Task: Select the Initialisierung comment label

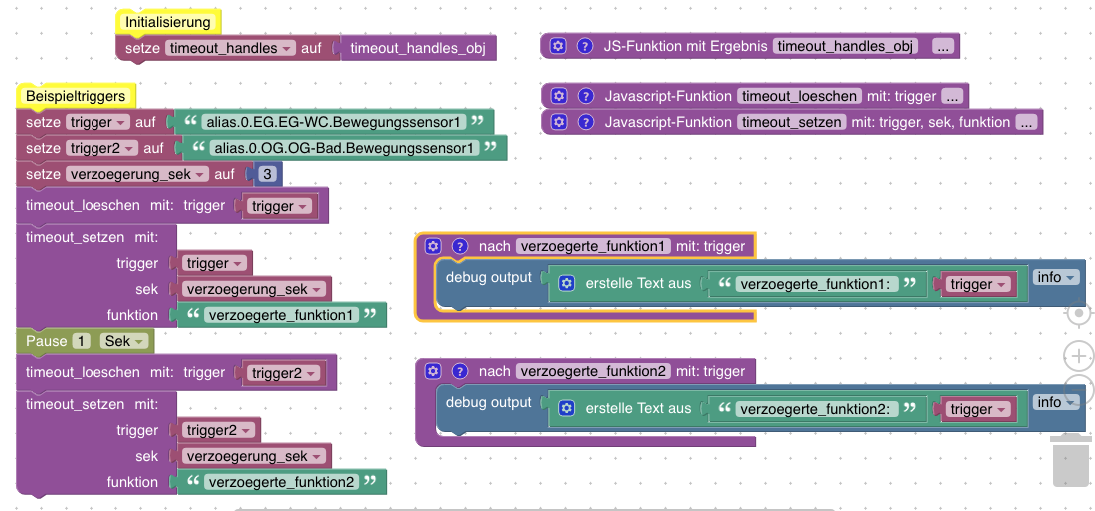Action: click(x=168, y=22)
